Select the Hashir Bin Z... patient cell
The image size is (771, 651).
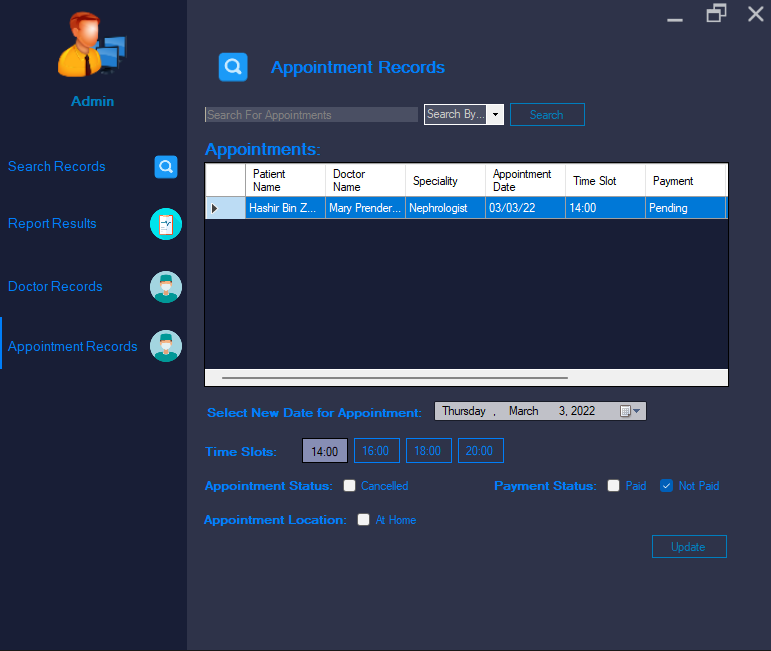coord(285,208)
